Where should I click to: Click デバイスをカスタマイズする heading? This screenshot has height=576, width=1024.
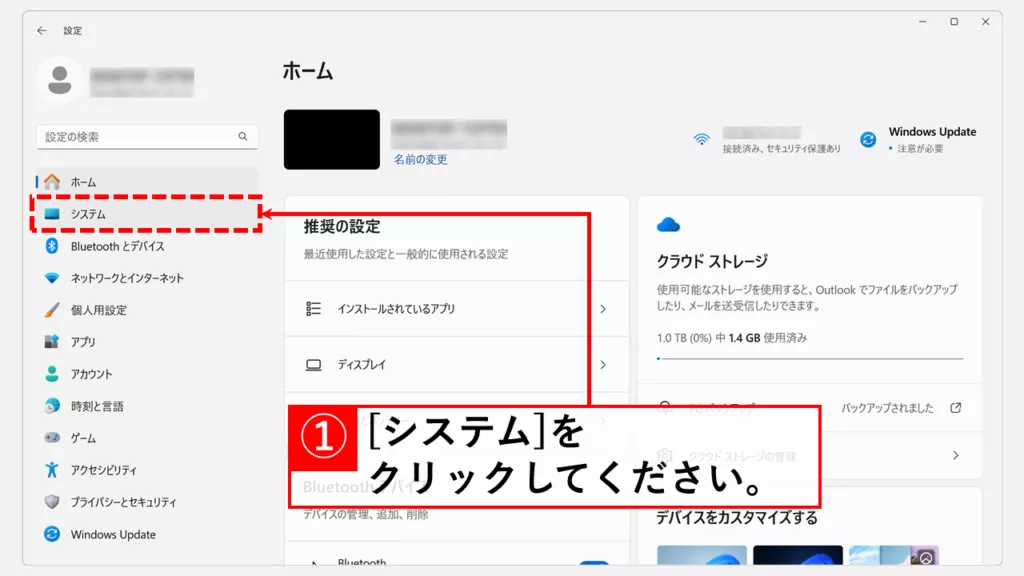pyautogui.click(x=737, y=518)
